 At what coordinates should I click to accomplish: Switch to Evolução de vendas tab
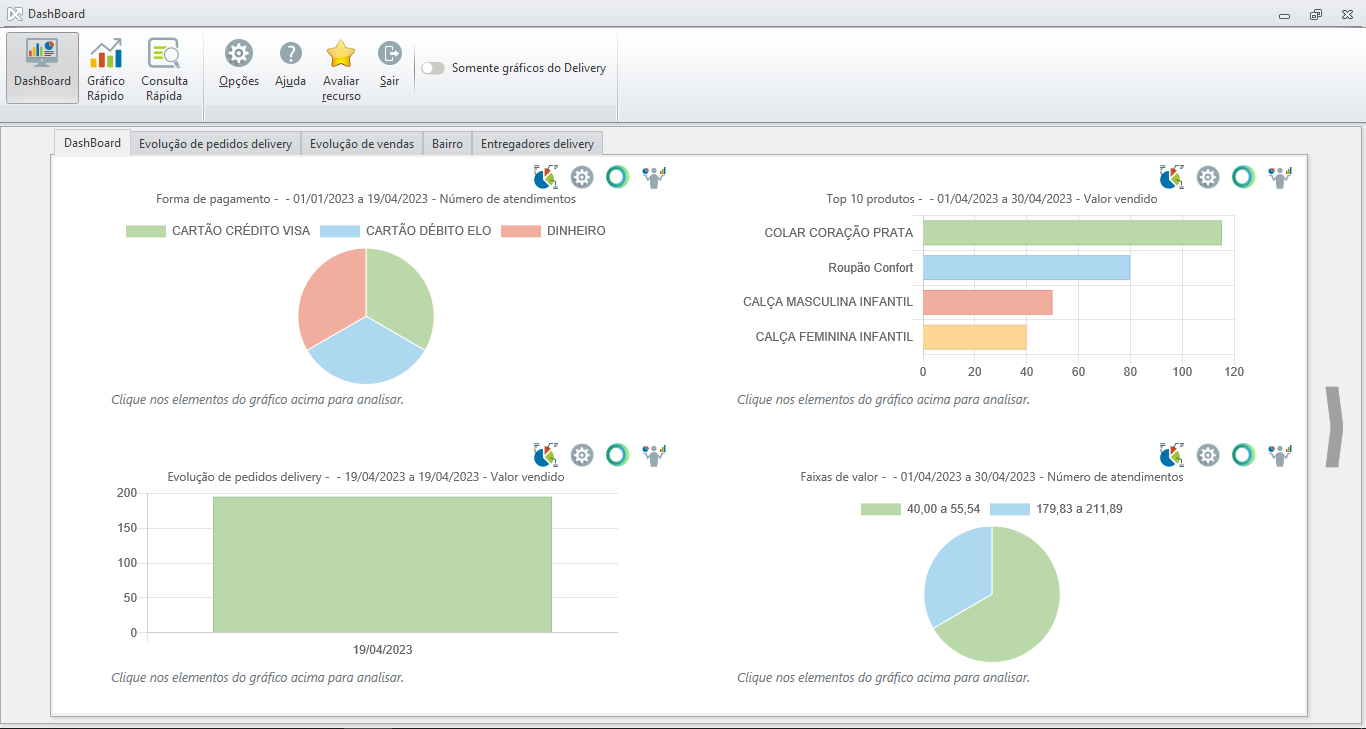pos(361,144)
